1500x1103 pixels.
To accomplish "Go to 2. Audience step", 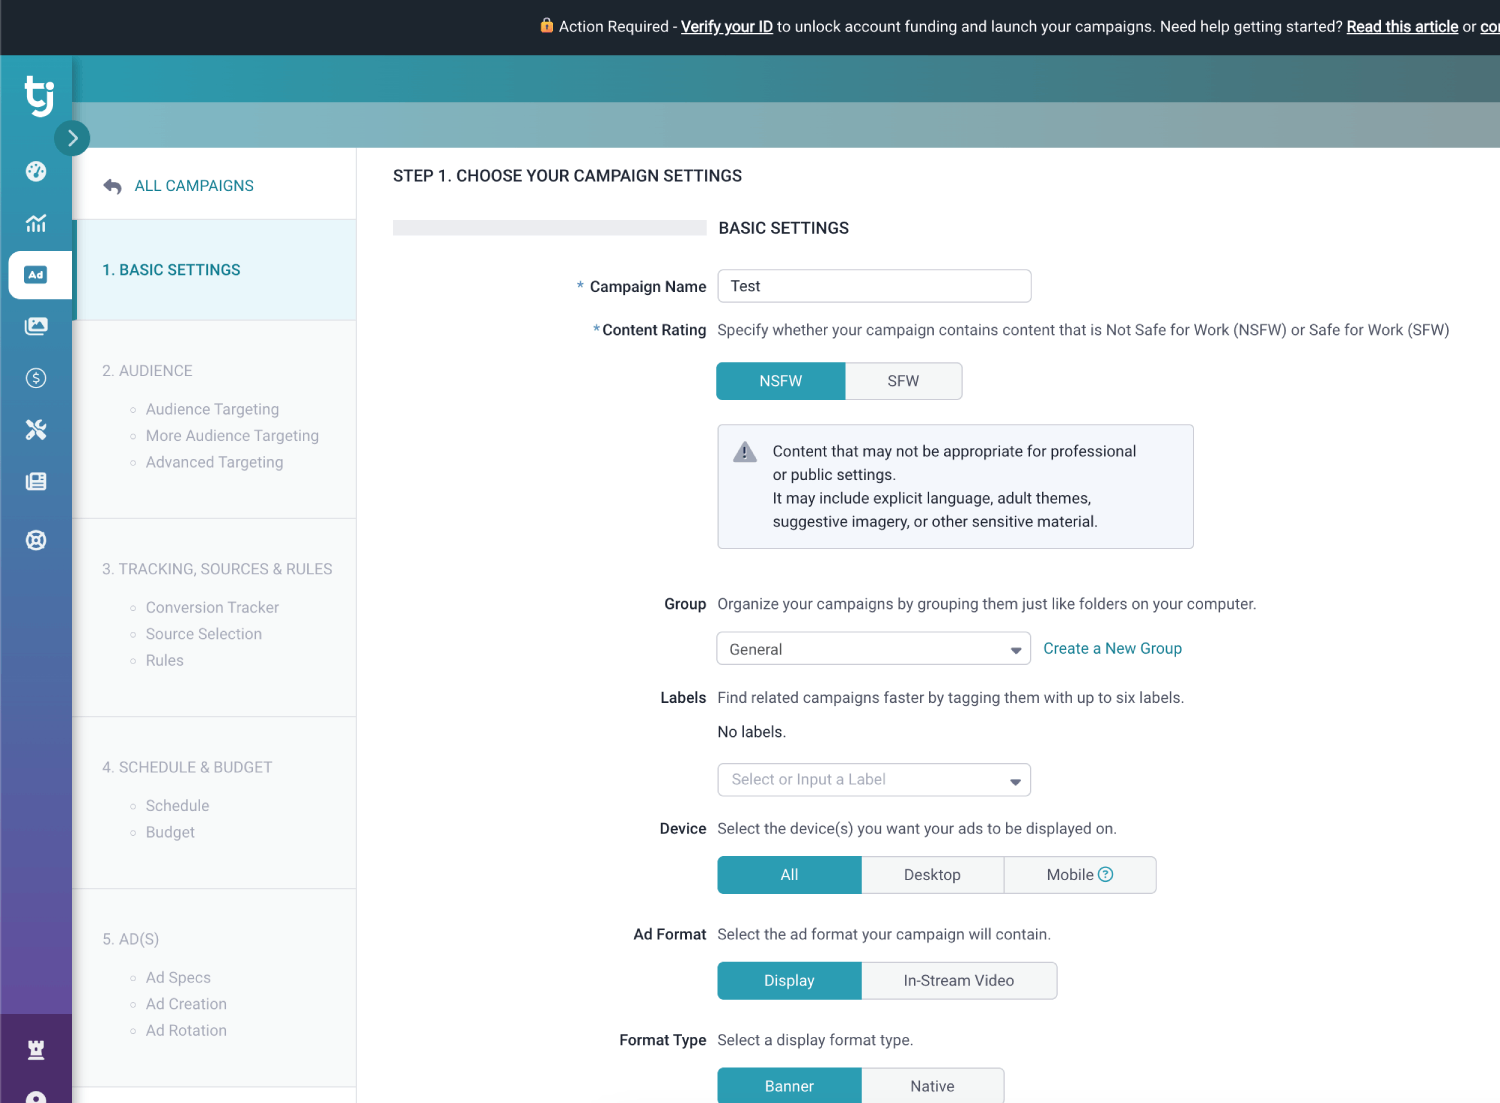I will tap(147, 371).
